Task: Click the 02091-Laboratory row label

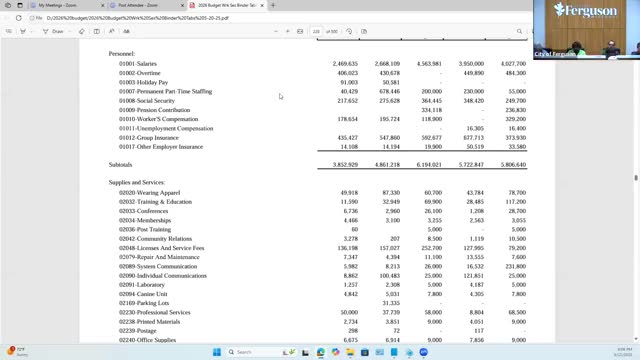Action: point(142,284)
